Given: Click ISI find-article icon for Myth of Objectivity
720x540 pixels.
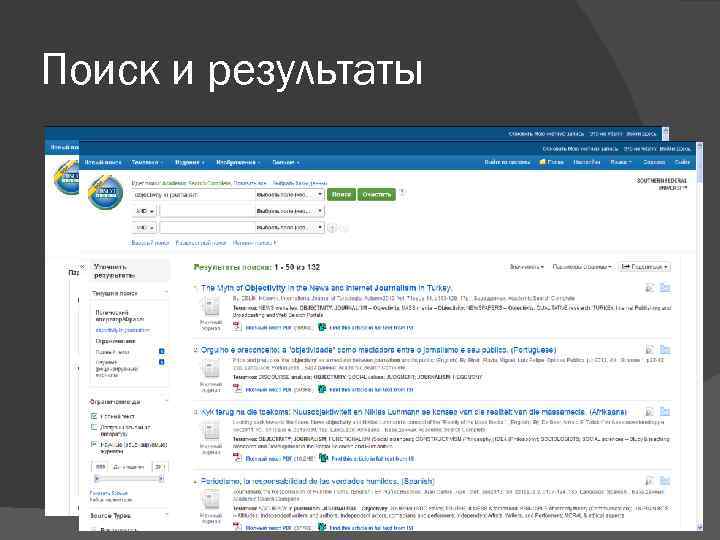Looking at the screenshot, I should 322,327.
